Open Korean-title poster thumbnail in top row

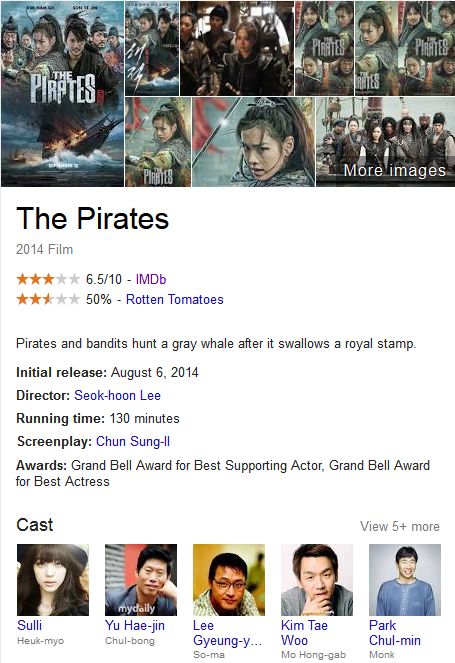pos(152,48)
